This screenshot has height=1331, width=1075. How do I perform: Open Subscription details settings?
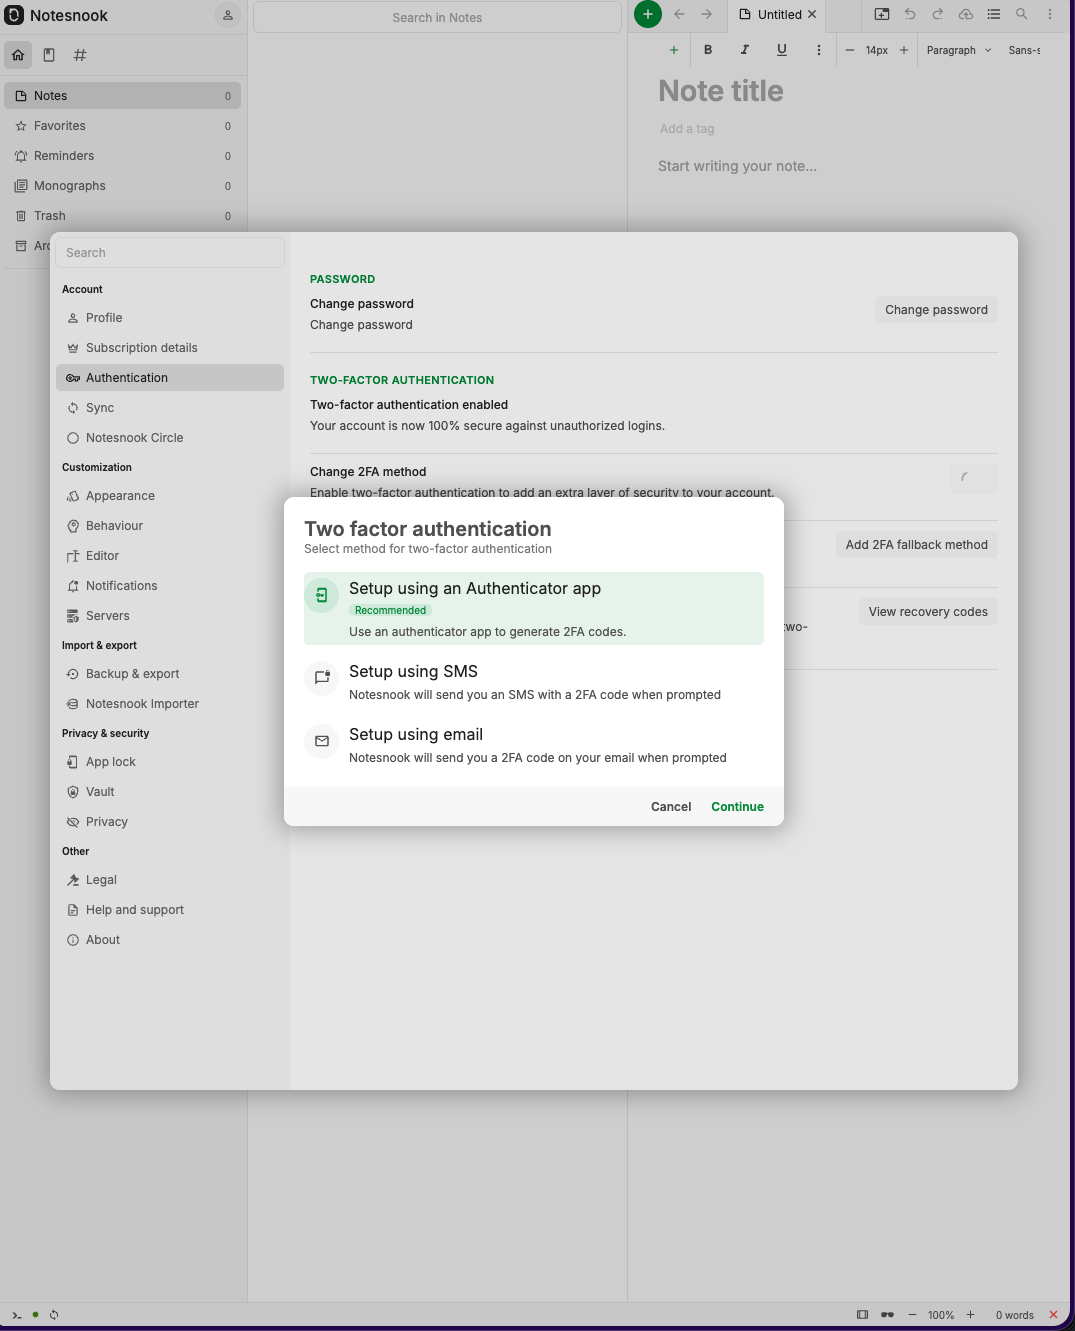pos(170,348)
